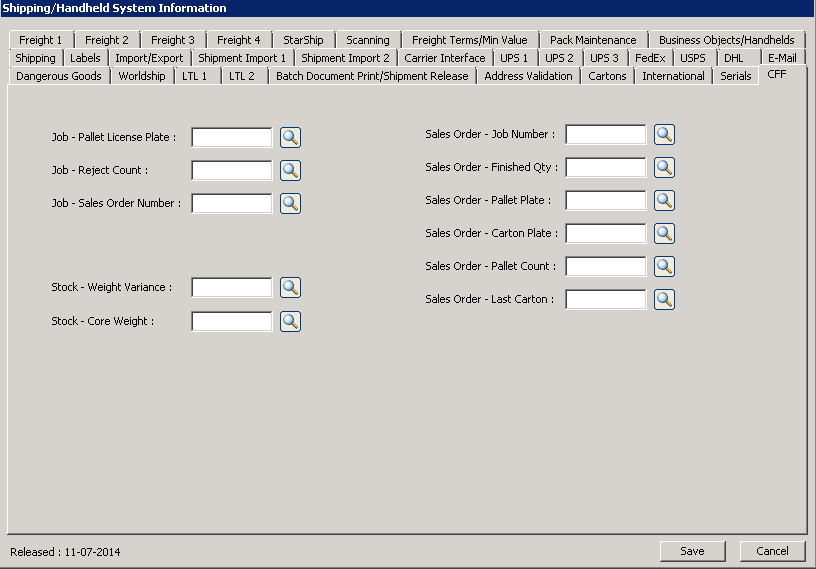Screen dimensions: 816x569
Task: Click the lookup icon for Job - Pallet License Plate
Action: point(290,138)
